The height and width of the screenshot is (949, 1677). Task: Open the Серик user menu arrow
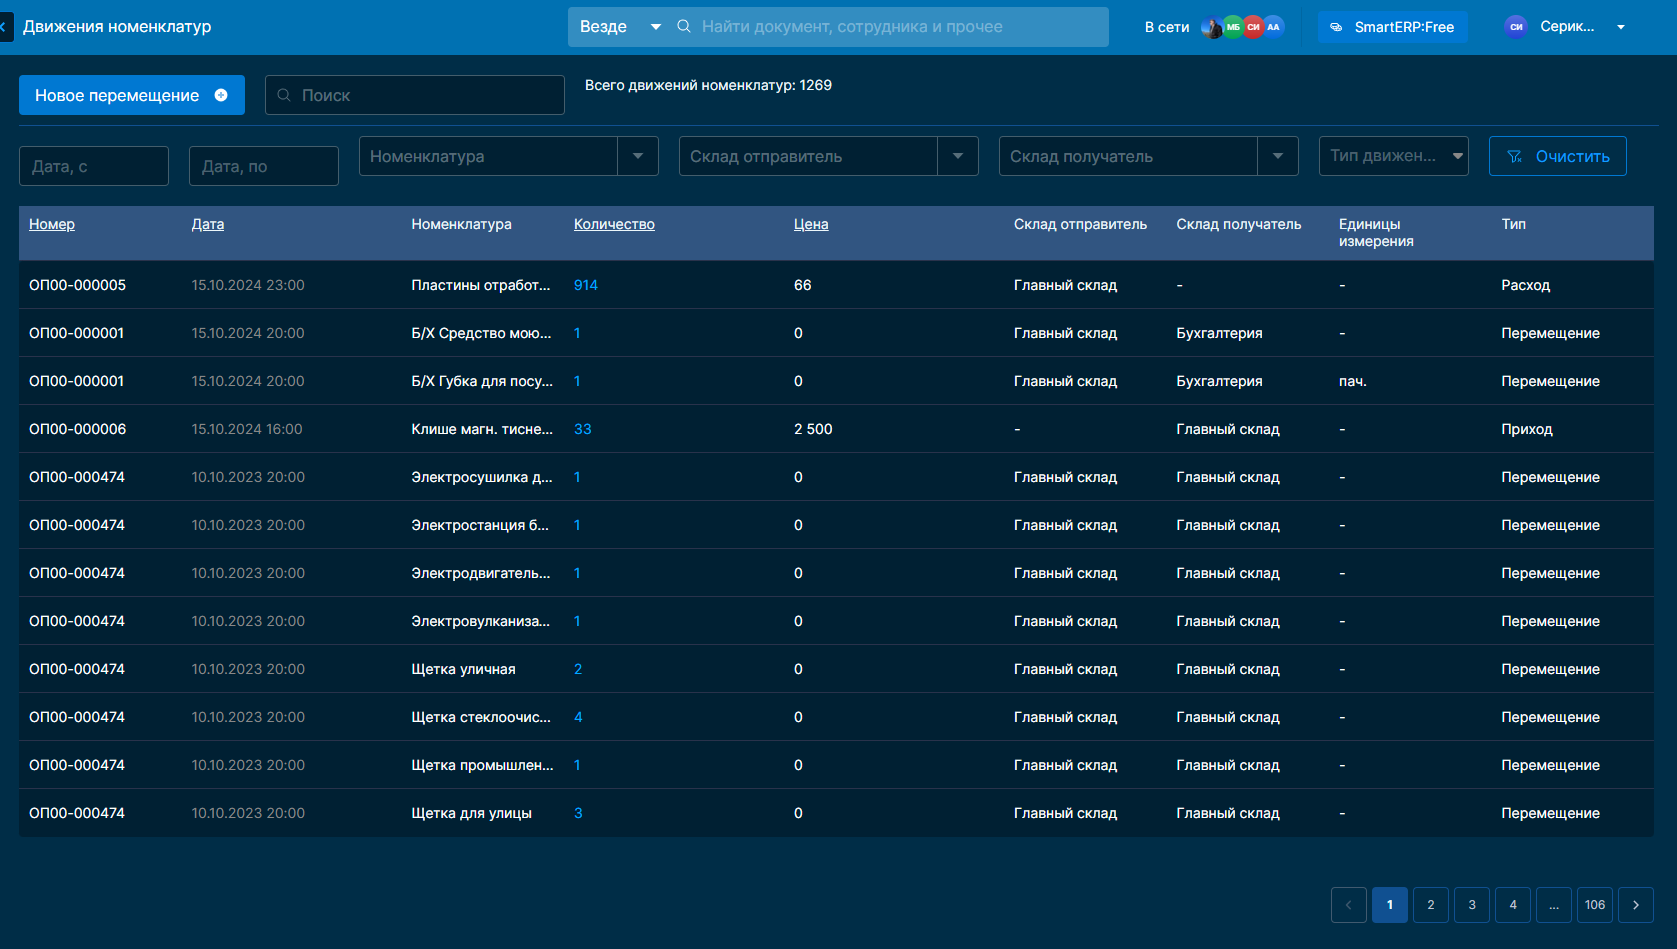1621,27
